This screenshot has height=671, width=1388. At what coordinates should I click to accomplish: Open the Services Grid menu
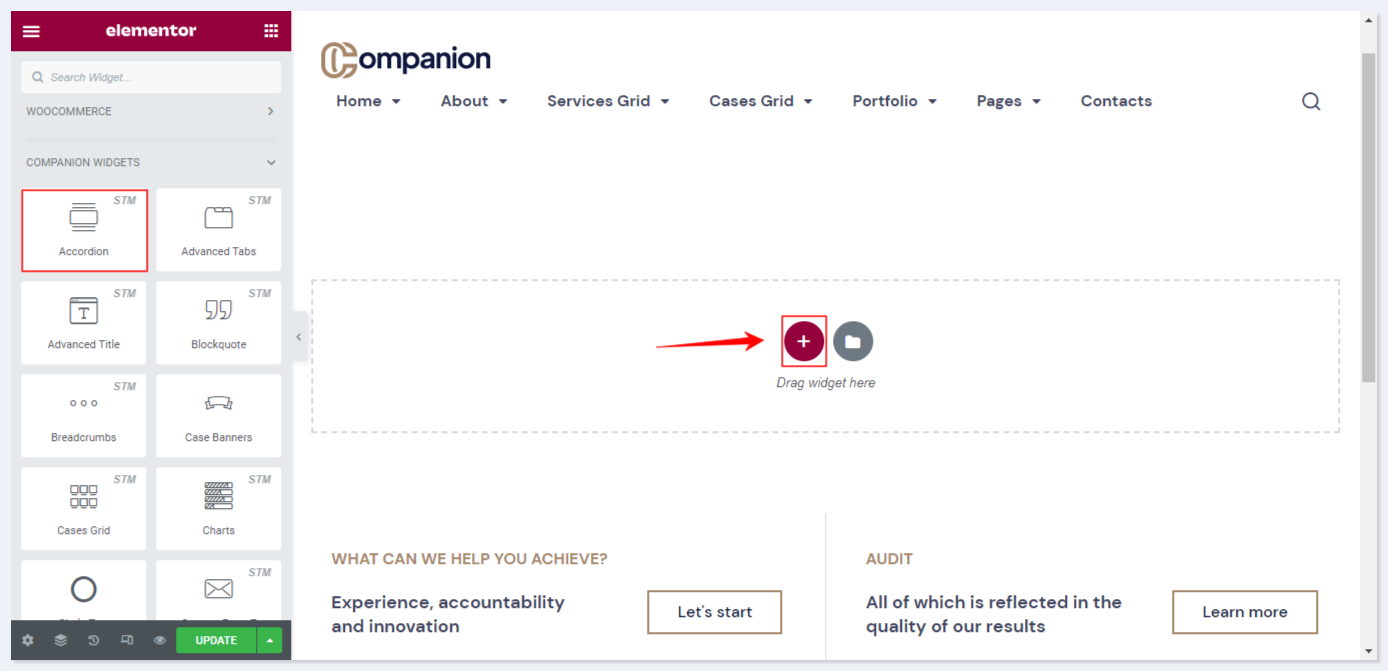tap(607, 101)
